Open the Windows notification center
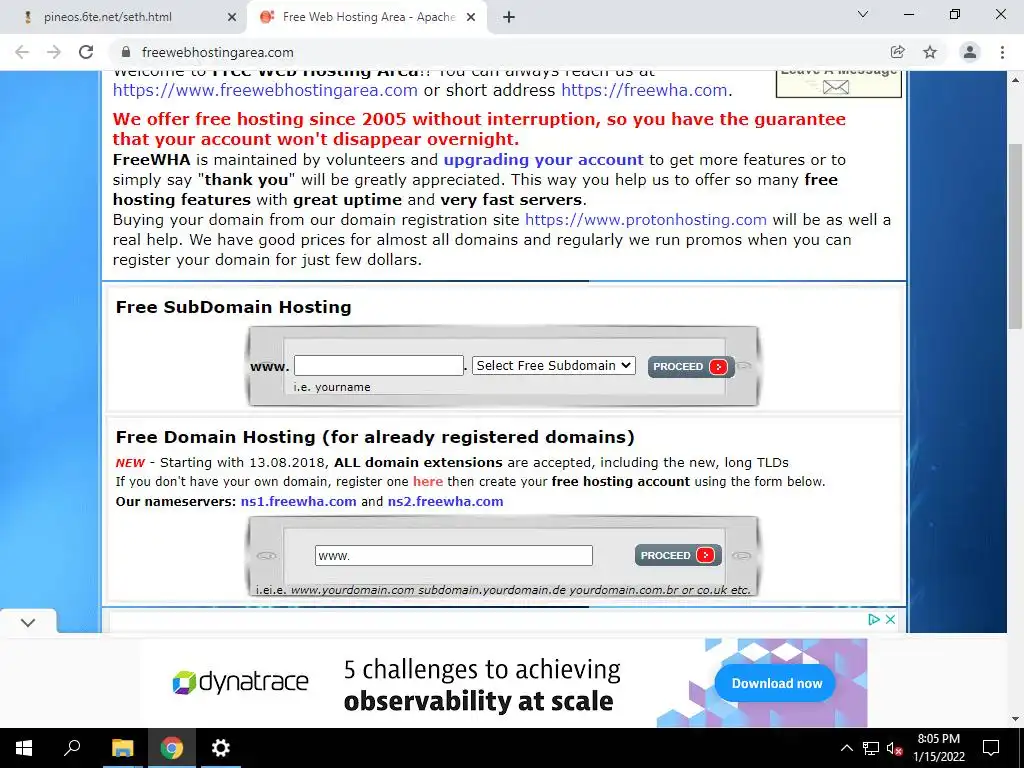Screen dimensions: 1024x768 click(x=991, y=748)
